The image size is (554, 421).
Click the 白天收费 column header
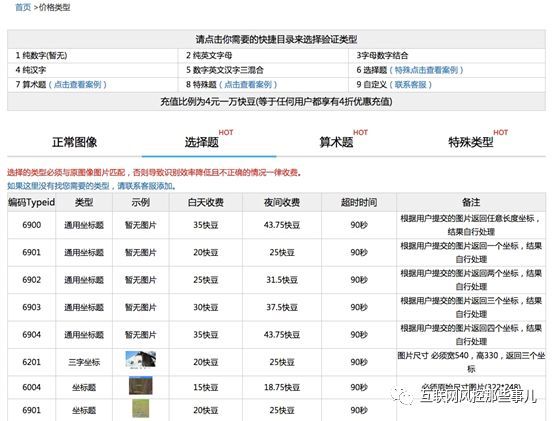pos(206,202)
